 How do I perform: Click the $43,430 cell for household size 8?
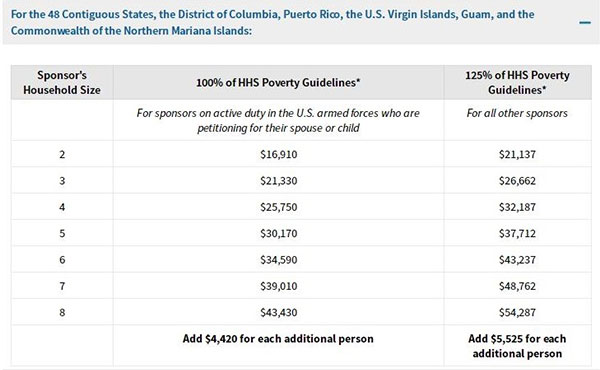[x=279, y=313]
